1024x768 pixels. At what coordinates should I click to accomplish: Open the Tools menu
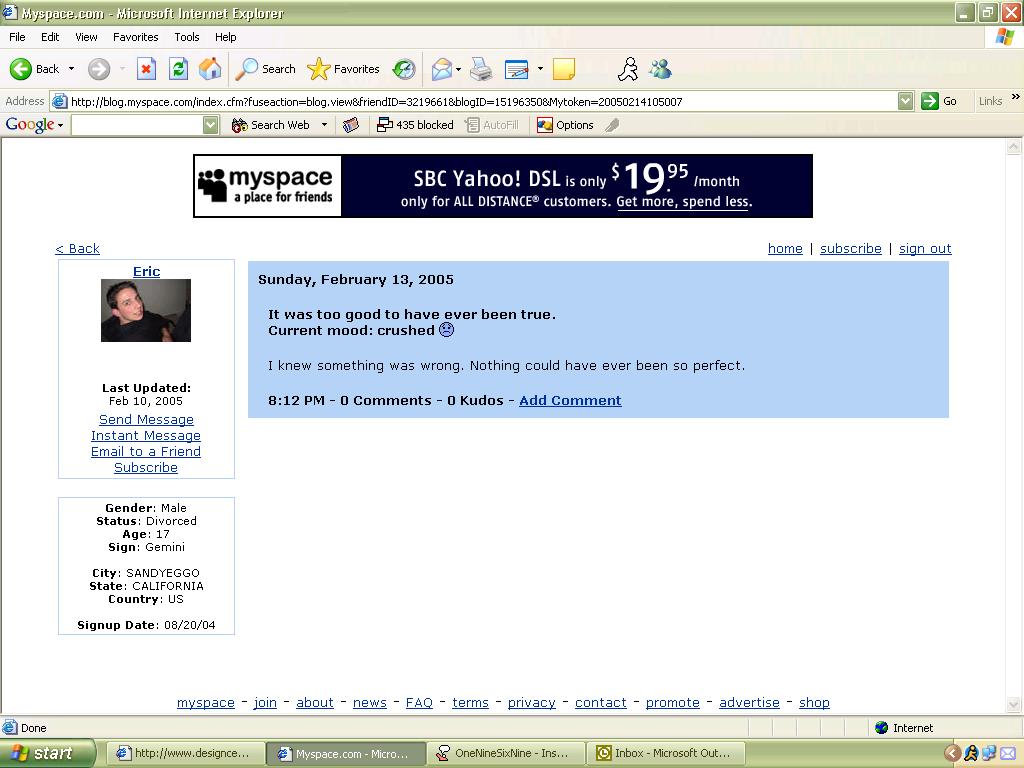(x=187, y=37)
